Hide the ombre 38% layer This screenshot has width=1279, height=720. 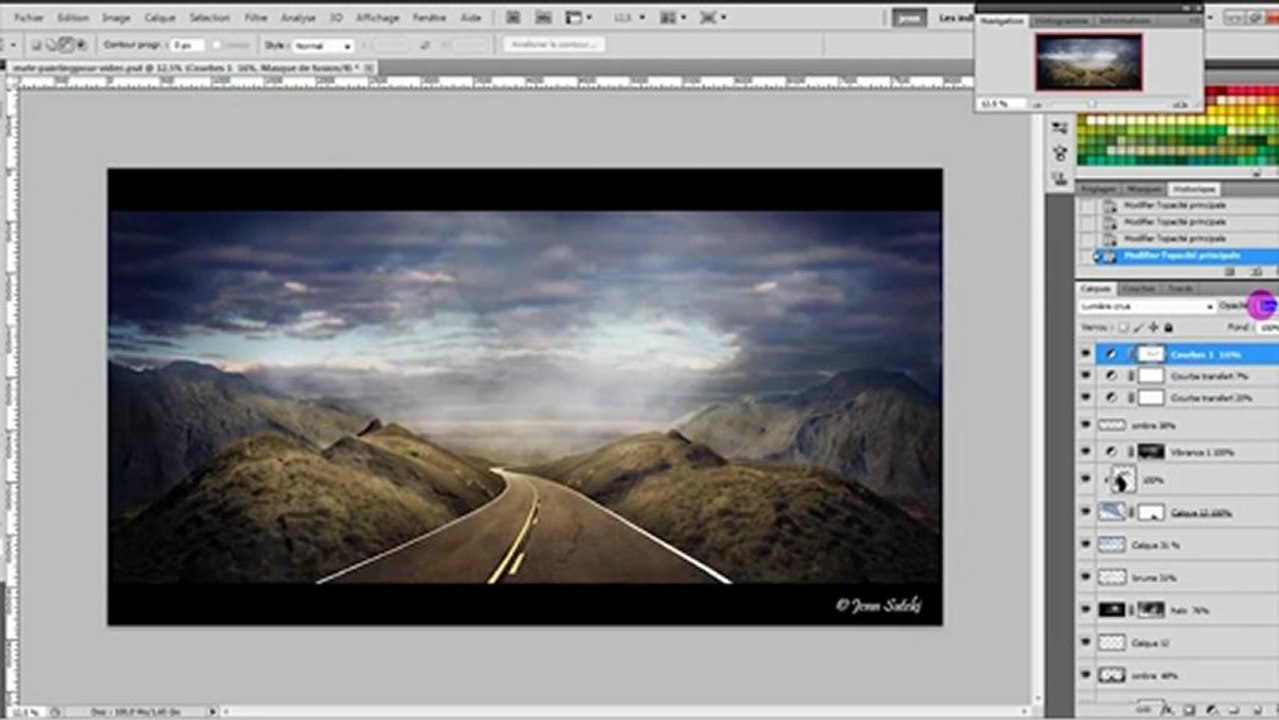coord(1087,425)
